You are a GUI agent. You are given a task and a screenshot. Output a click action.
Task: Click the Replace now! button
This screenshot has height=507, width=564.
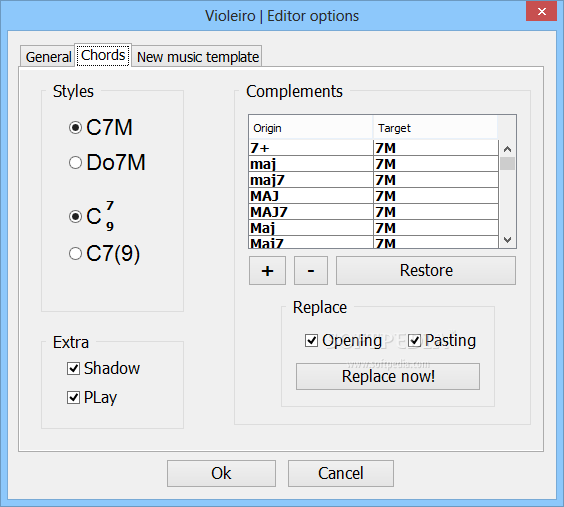(x=388, y=376)
